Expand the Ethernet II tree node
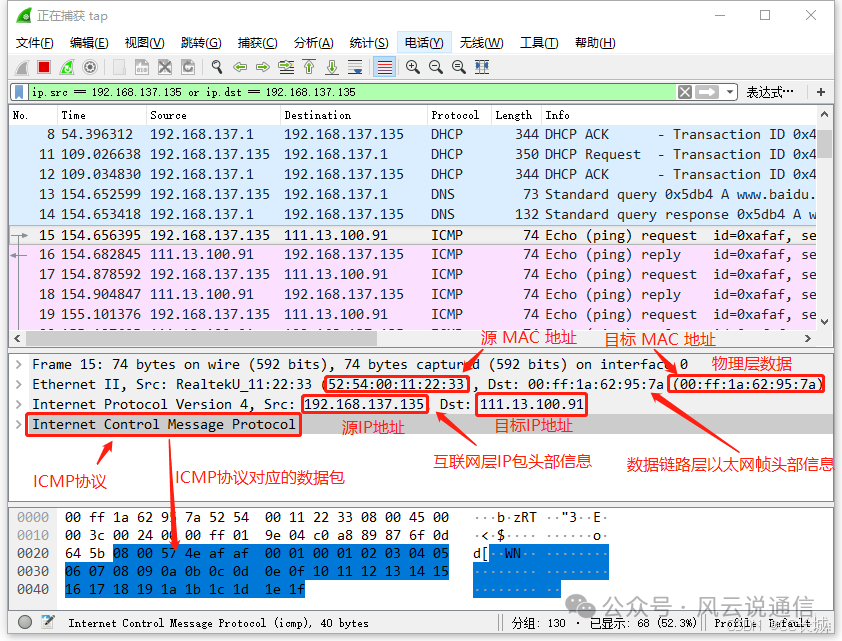Screen dimensions: 842x641 [x=19, y=384]
